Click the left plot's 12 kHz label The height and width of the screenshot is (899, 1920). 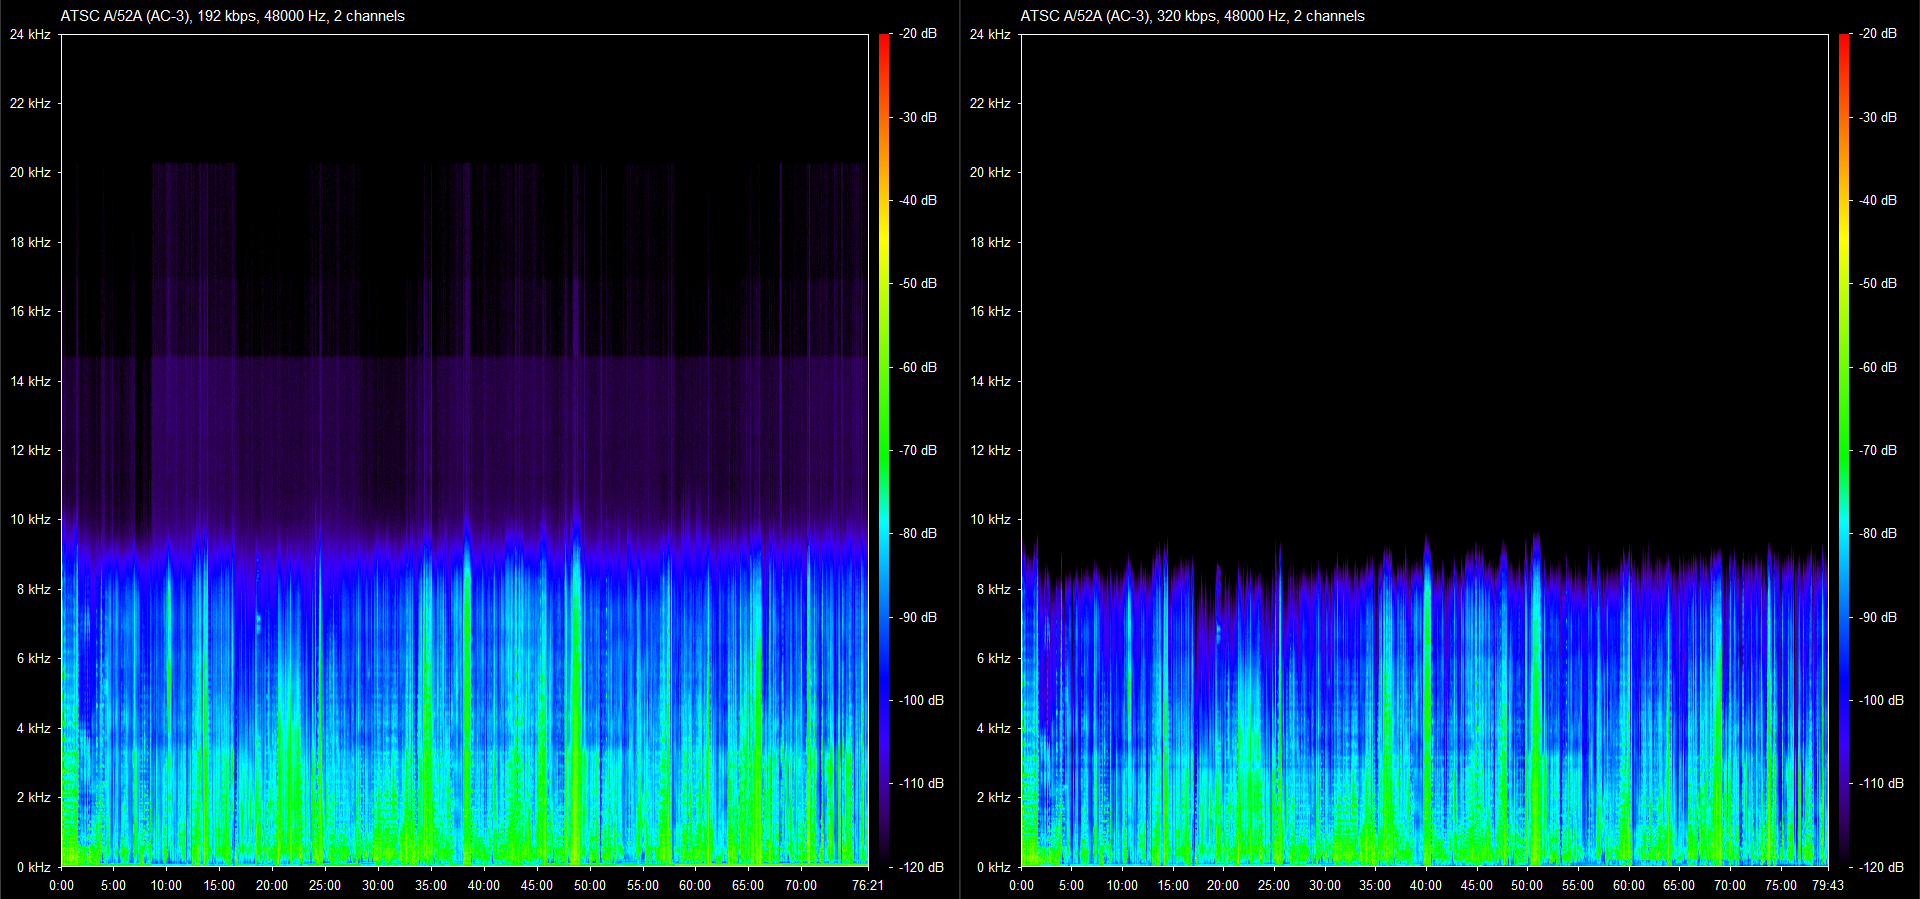click(30, 450)
